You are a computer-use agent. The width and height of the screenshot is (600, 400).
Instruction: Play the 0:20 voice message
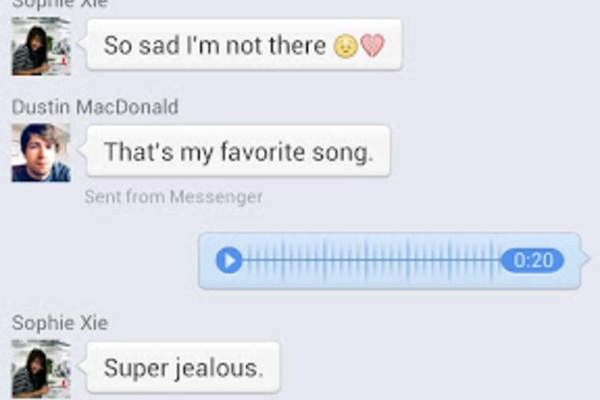tap(229, 261)
